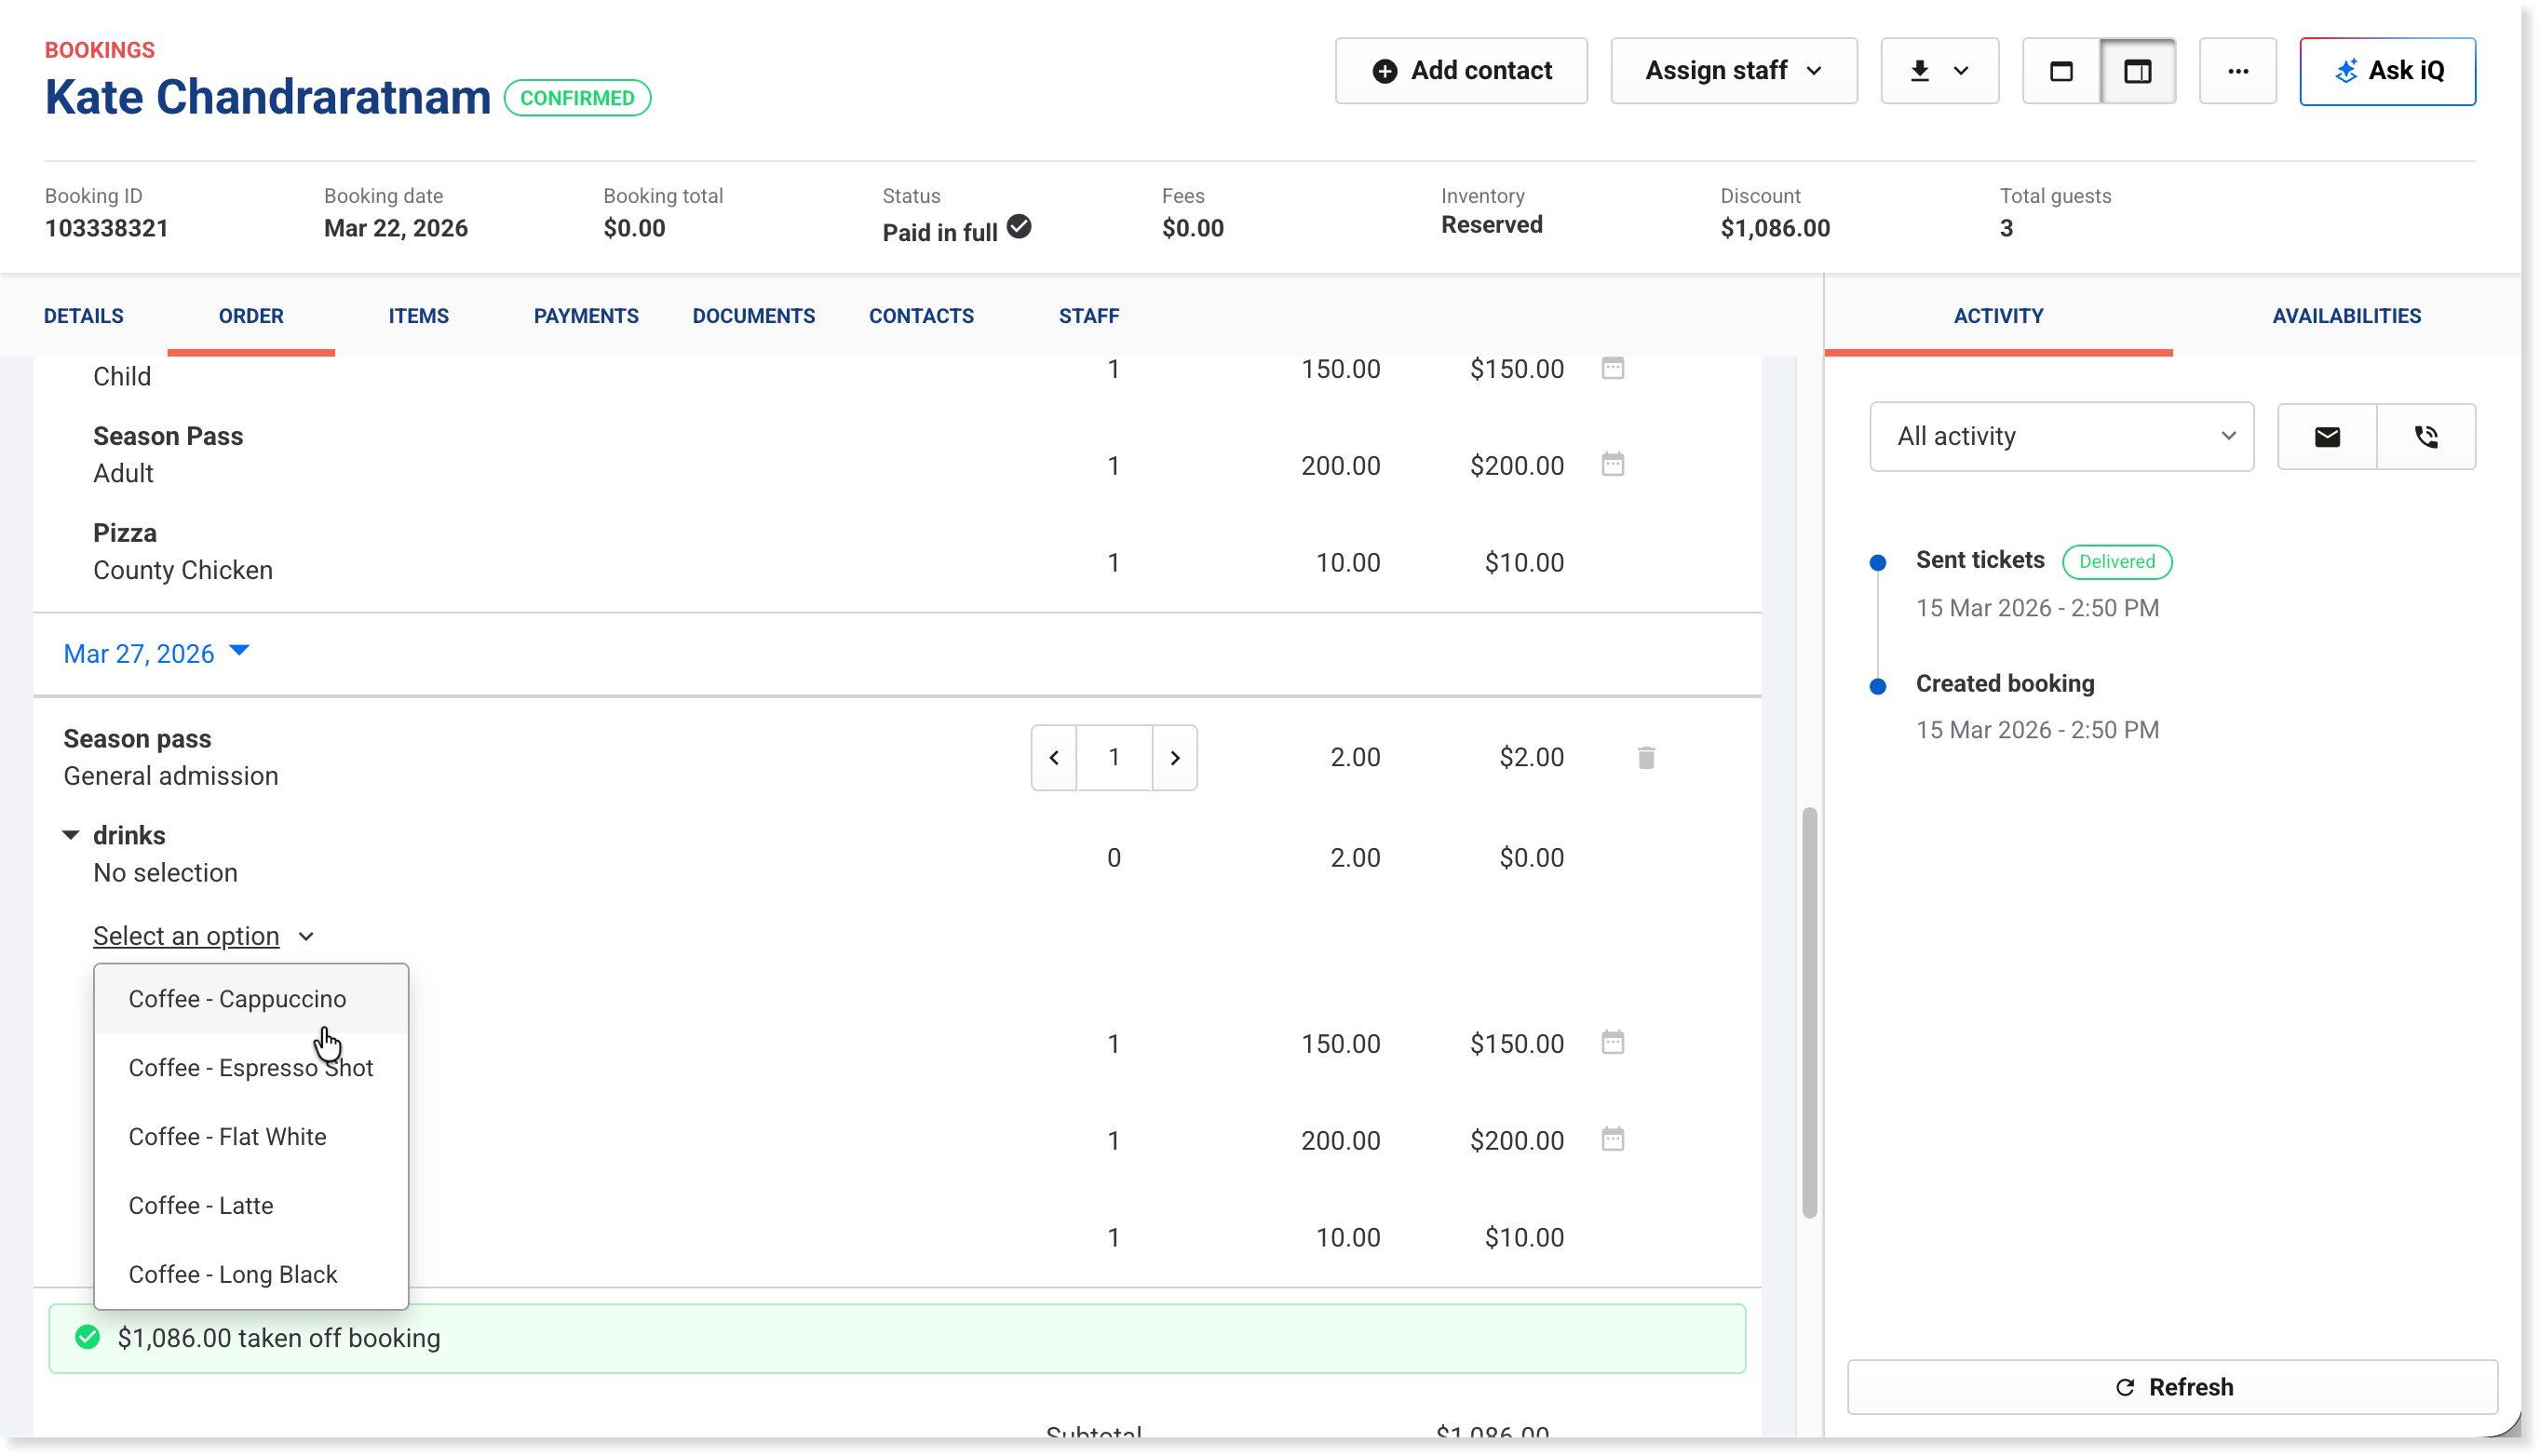Viewport: 2540px width, 1456px height.
Task: Click the email envelope activity icon
Action: (x=2326, y=437)
